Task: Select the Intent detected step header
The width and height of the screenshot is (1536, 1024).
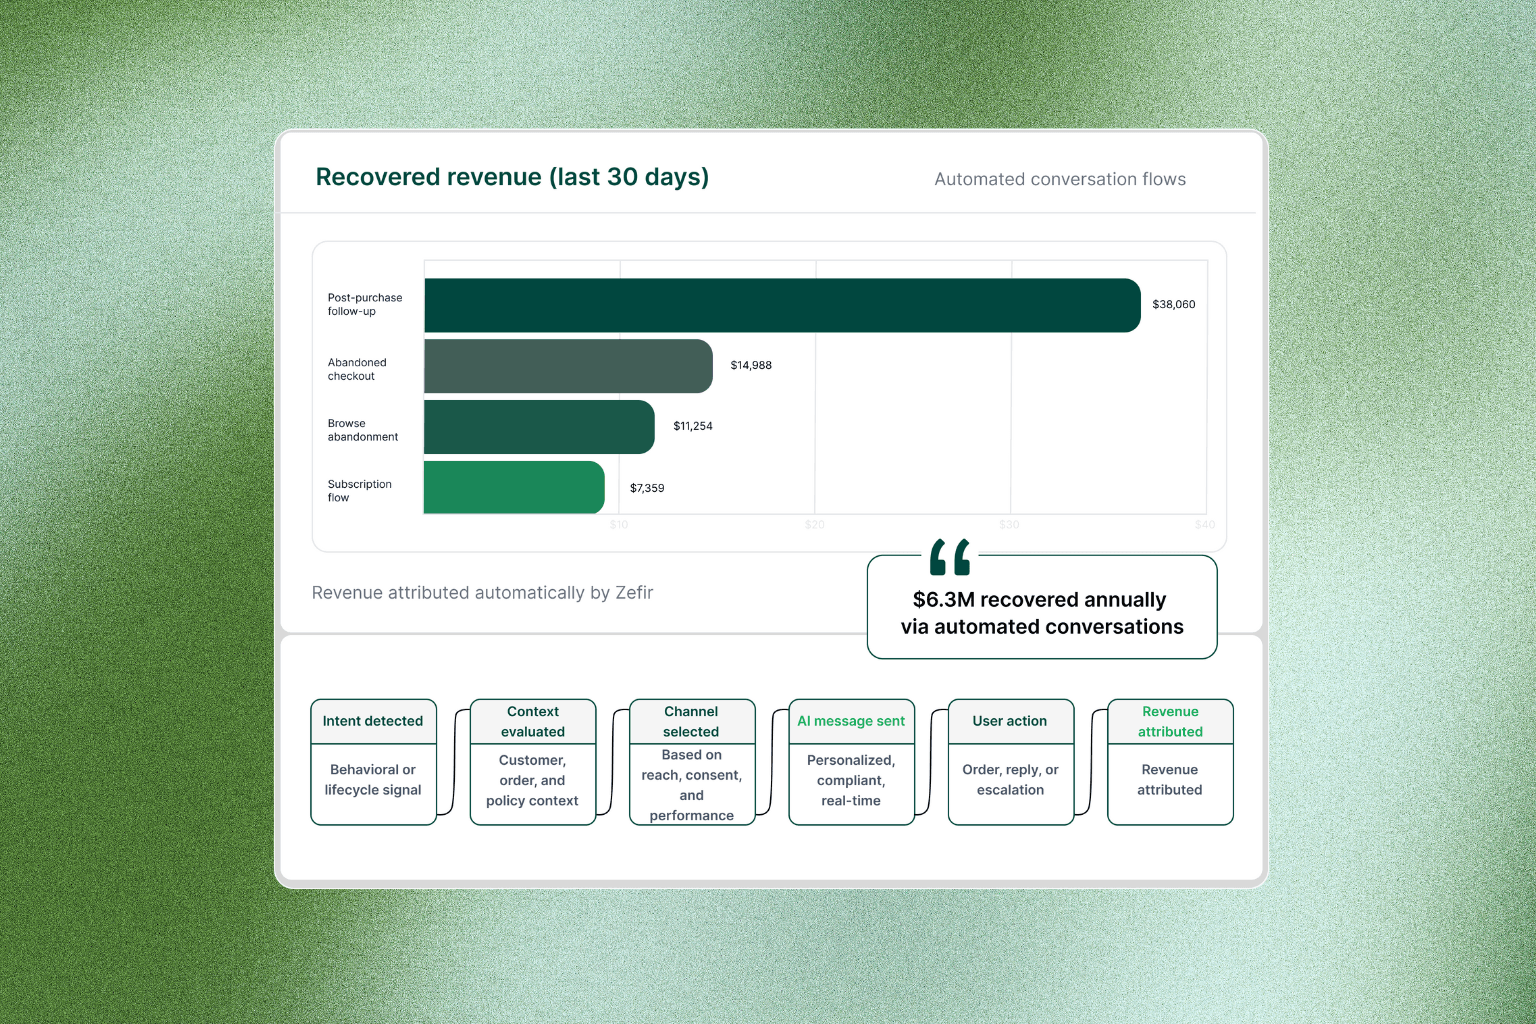Action: click(x=373, y=721)
